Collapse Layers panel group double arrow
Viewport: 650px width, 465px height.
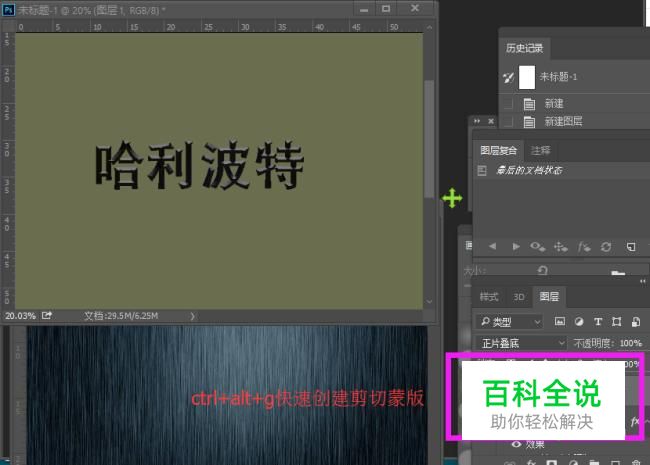[643, 281]
